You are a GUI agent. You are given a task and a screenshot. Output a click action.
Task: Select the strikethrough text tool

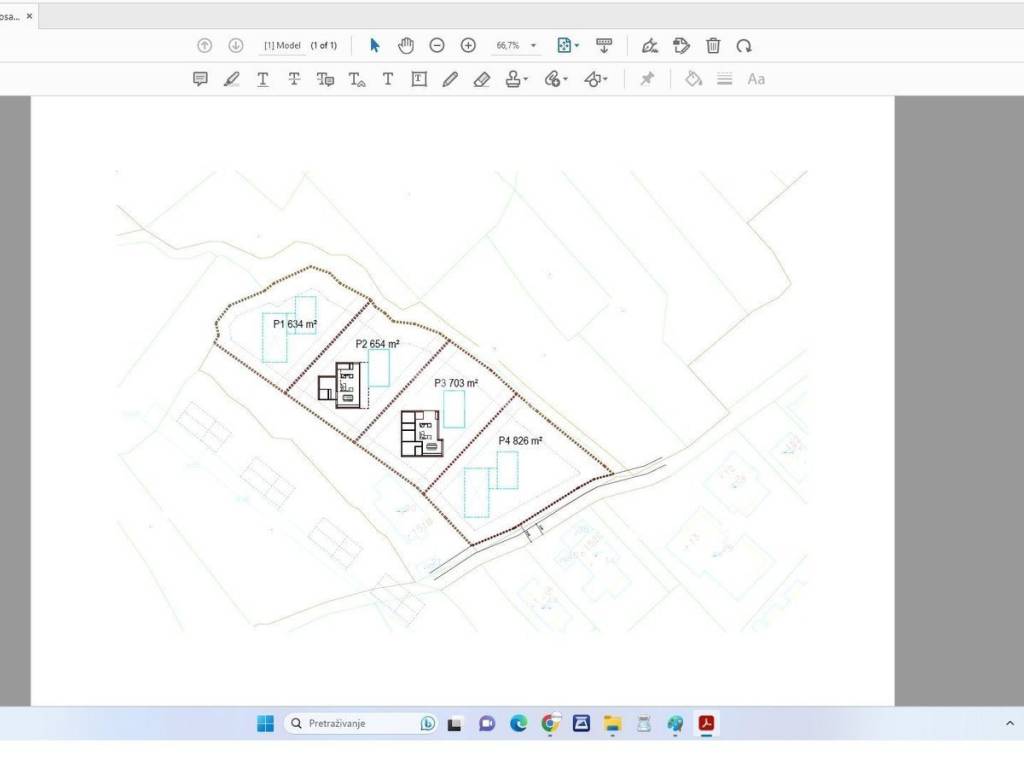click(294, 79)
